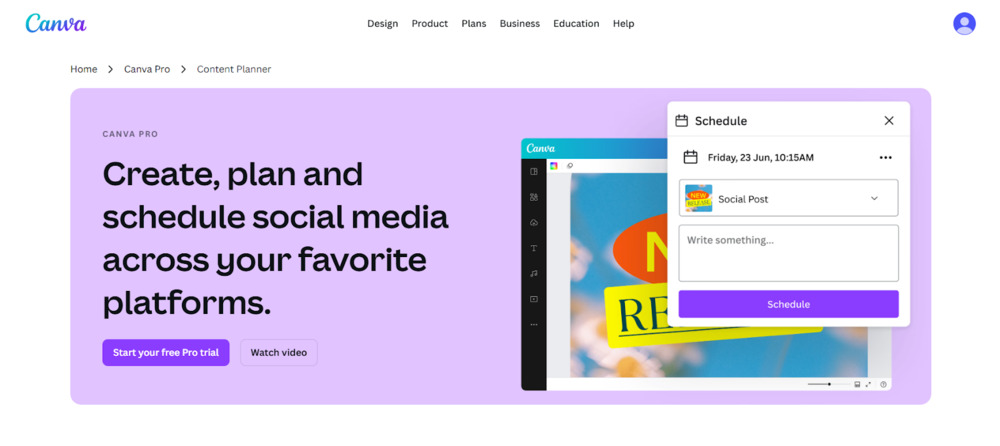Viewport: 1000px width, 446px height.
Task: Open the Audio music note icon in sidebar
Action: click(534, 273)
